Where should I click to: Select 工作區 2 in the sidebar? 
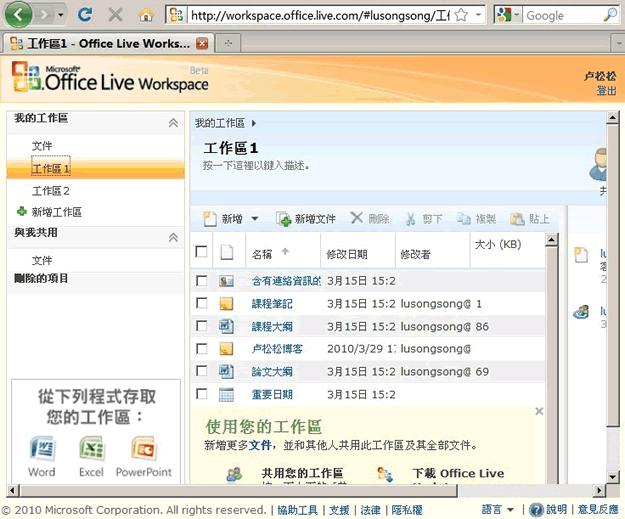(51, 191)
